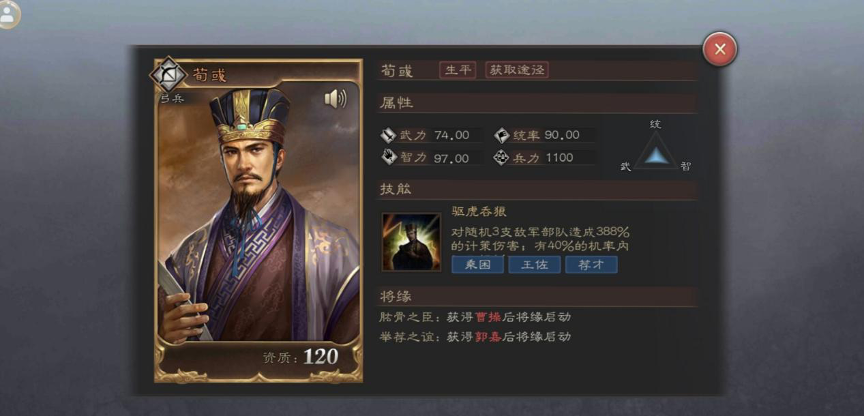Image resolution: width=864 pixels, height=416 pixels.
Task: Click the archer troop type emblem
Action: tap(169, 74)
